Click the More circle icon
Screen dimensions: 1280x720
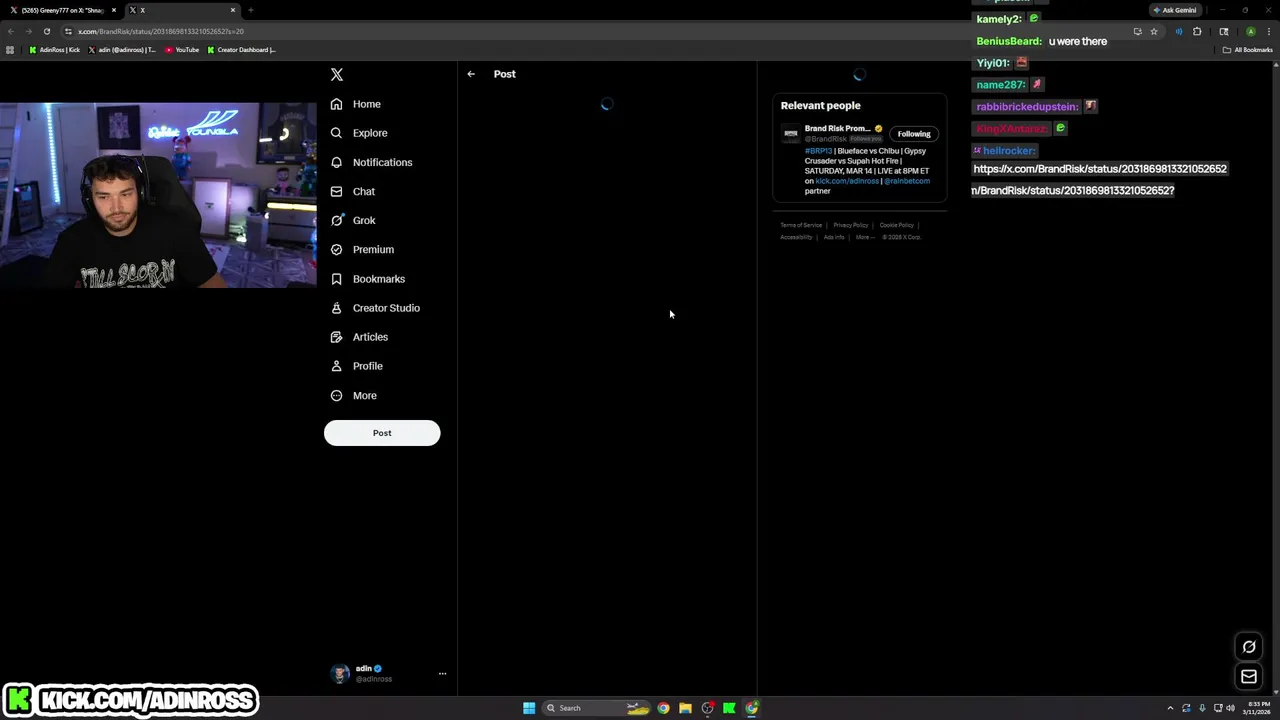pyautogui.click(x=336, y=395)
